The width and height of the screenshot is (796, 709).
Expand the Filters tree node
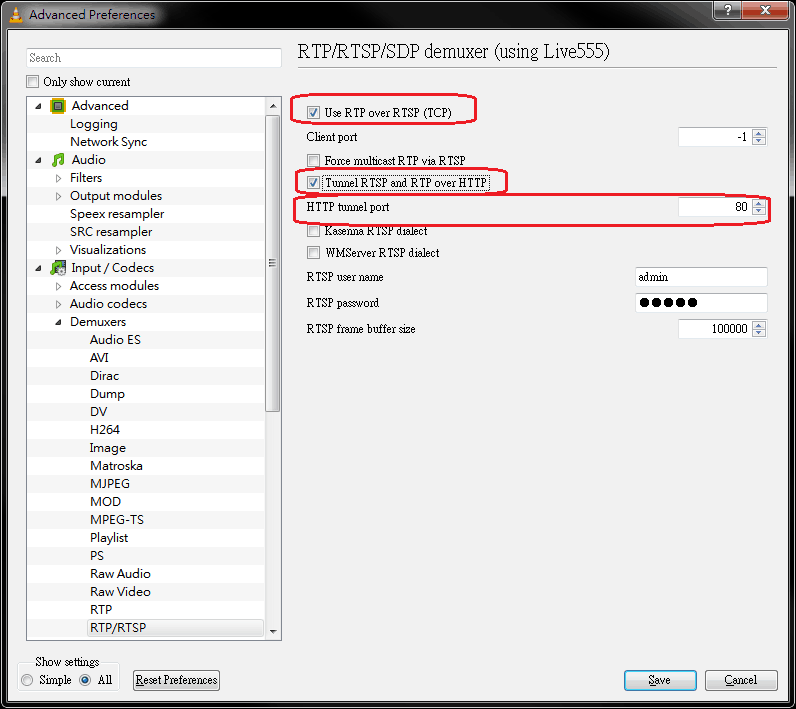pos(58,178)
